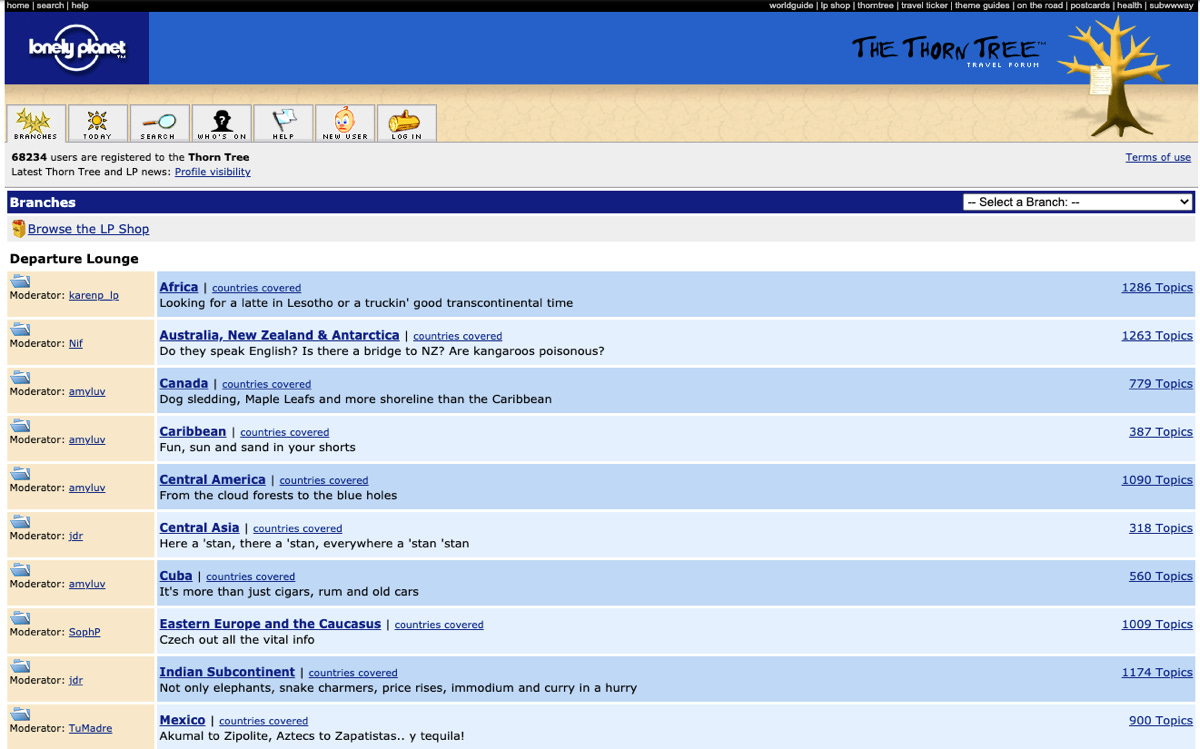Image resolution: width=1200 pixels, height=749 pixels.
Task: Open the Caribbean branch
Action: [193, 431]
